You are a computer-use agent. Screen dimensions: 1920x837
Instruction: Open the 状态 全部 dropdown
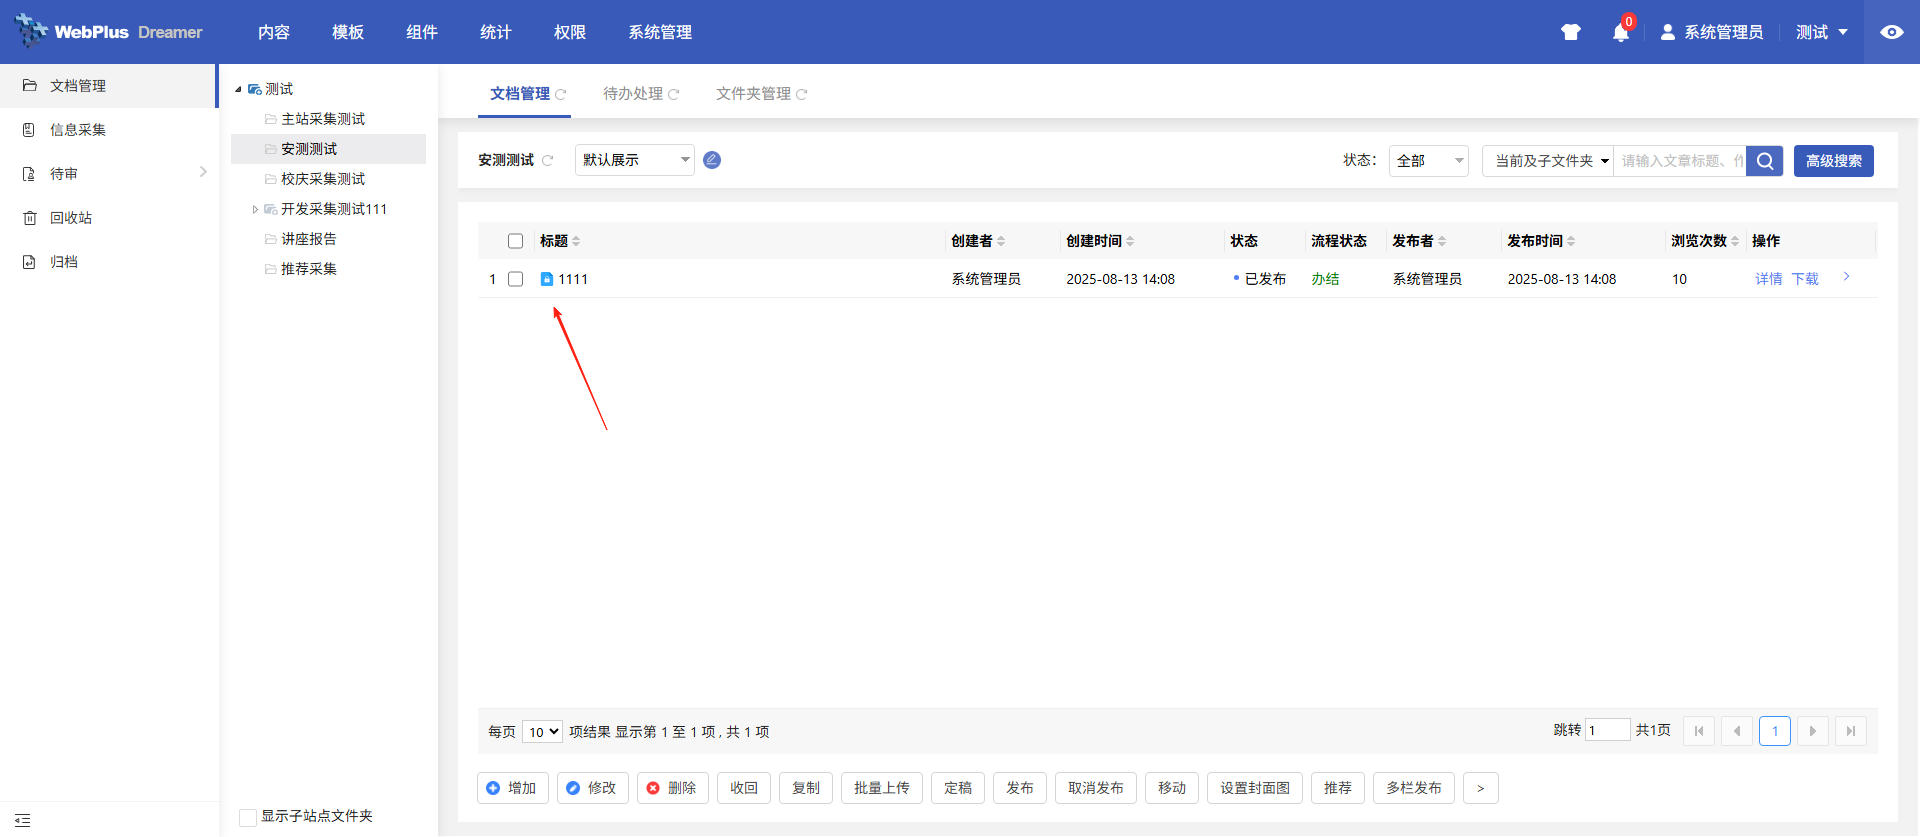pyautogui.click(x=1428, y=161)
